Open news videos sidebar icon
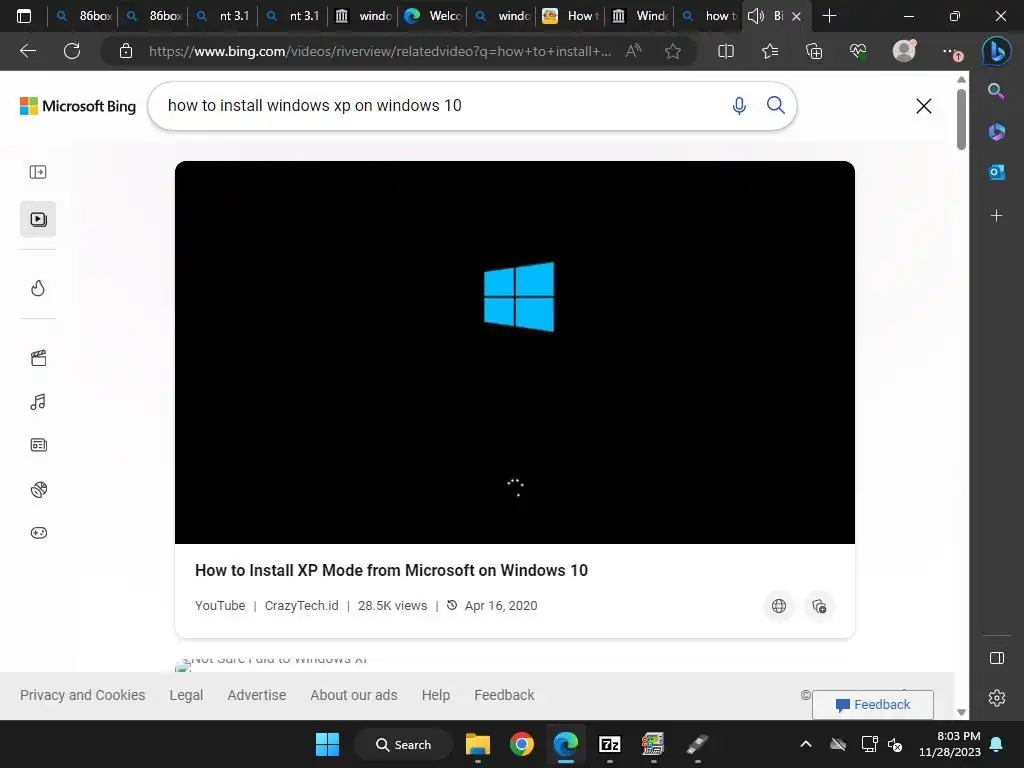Viewport: 1024px width, 768px height. [39, 445]
